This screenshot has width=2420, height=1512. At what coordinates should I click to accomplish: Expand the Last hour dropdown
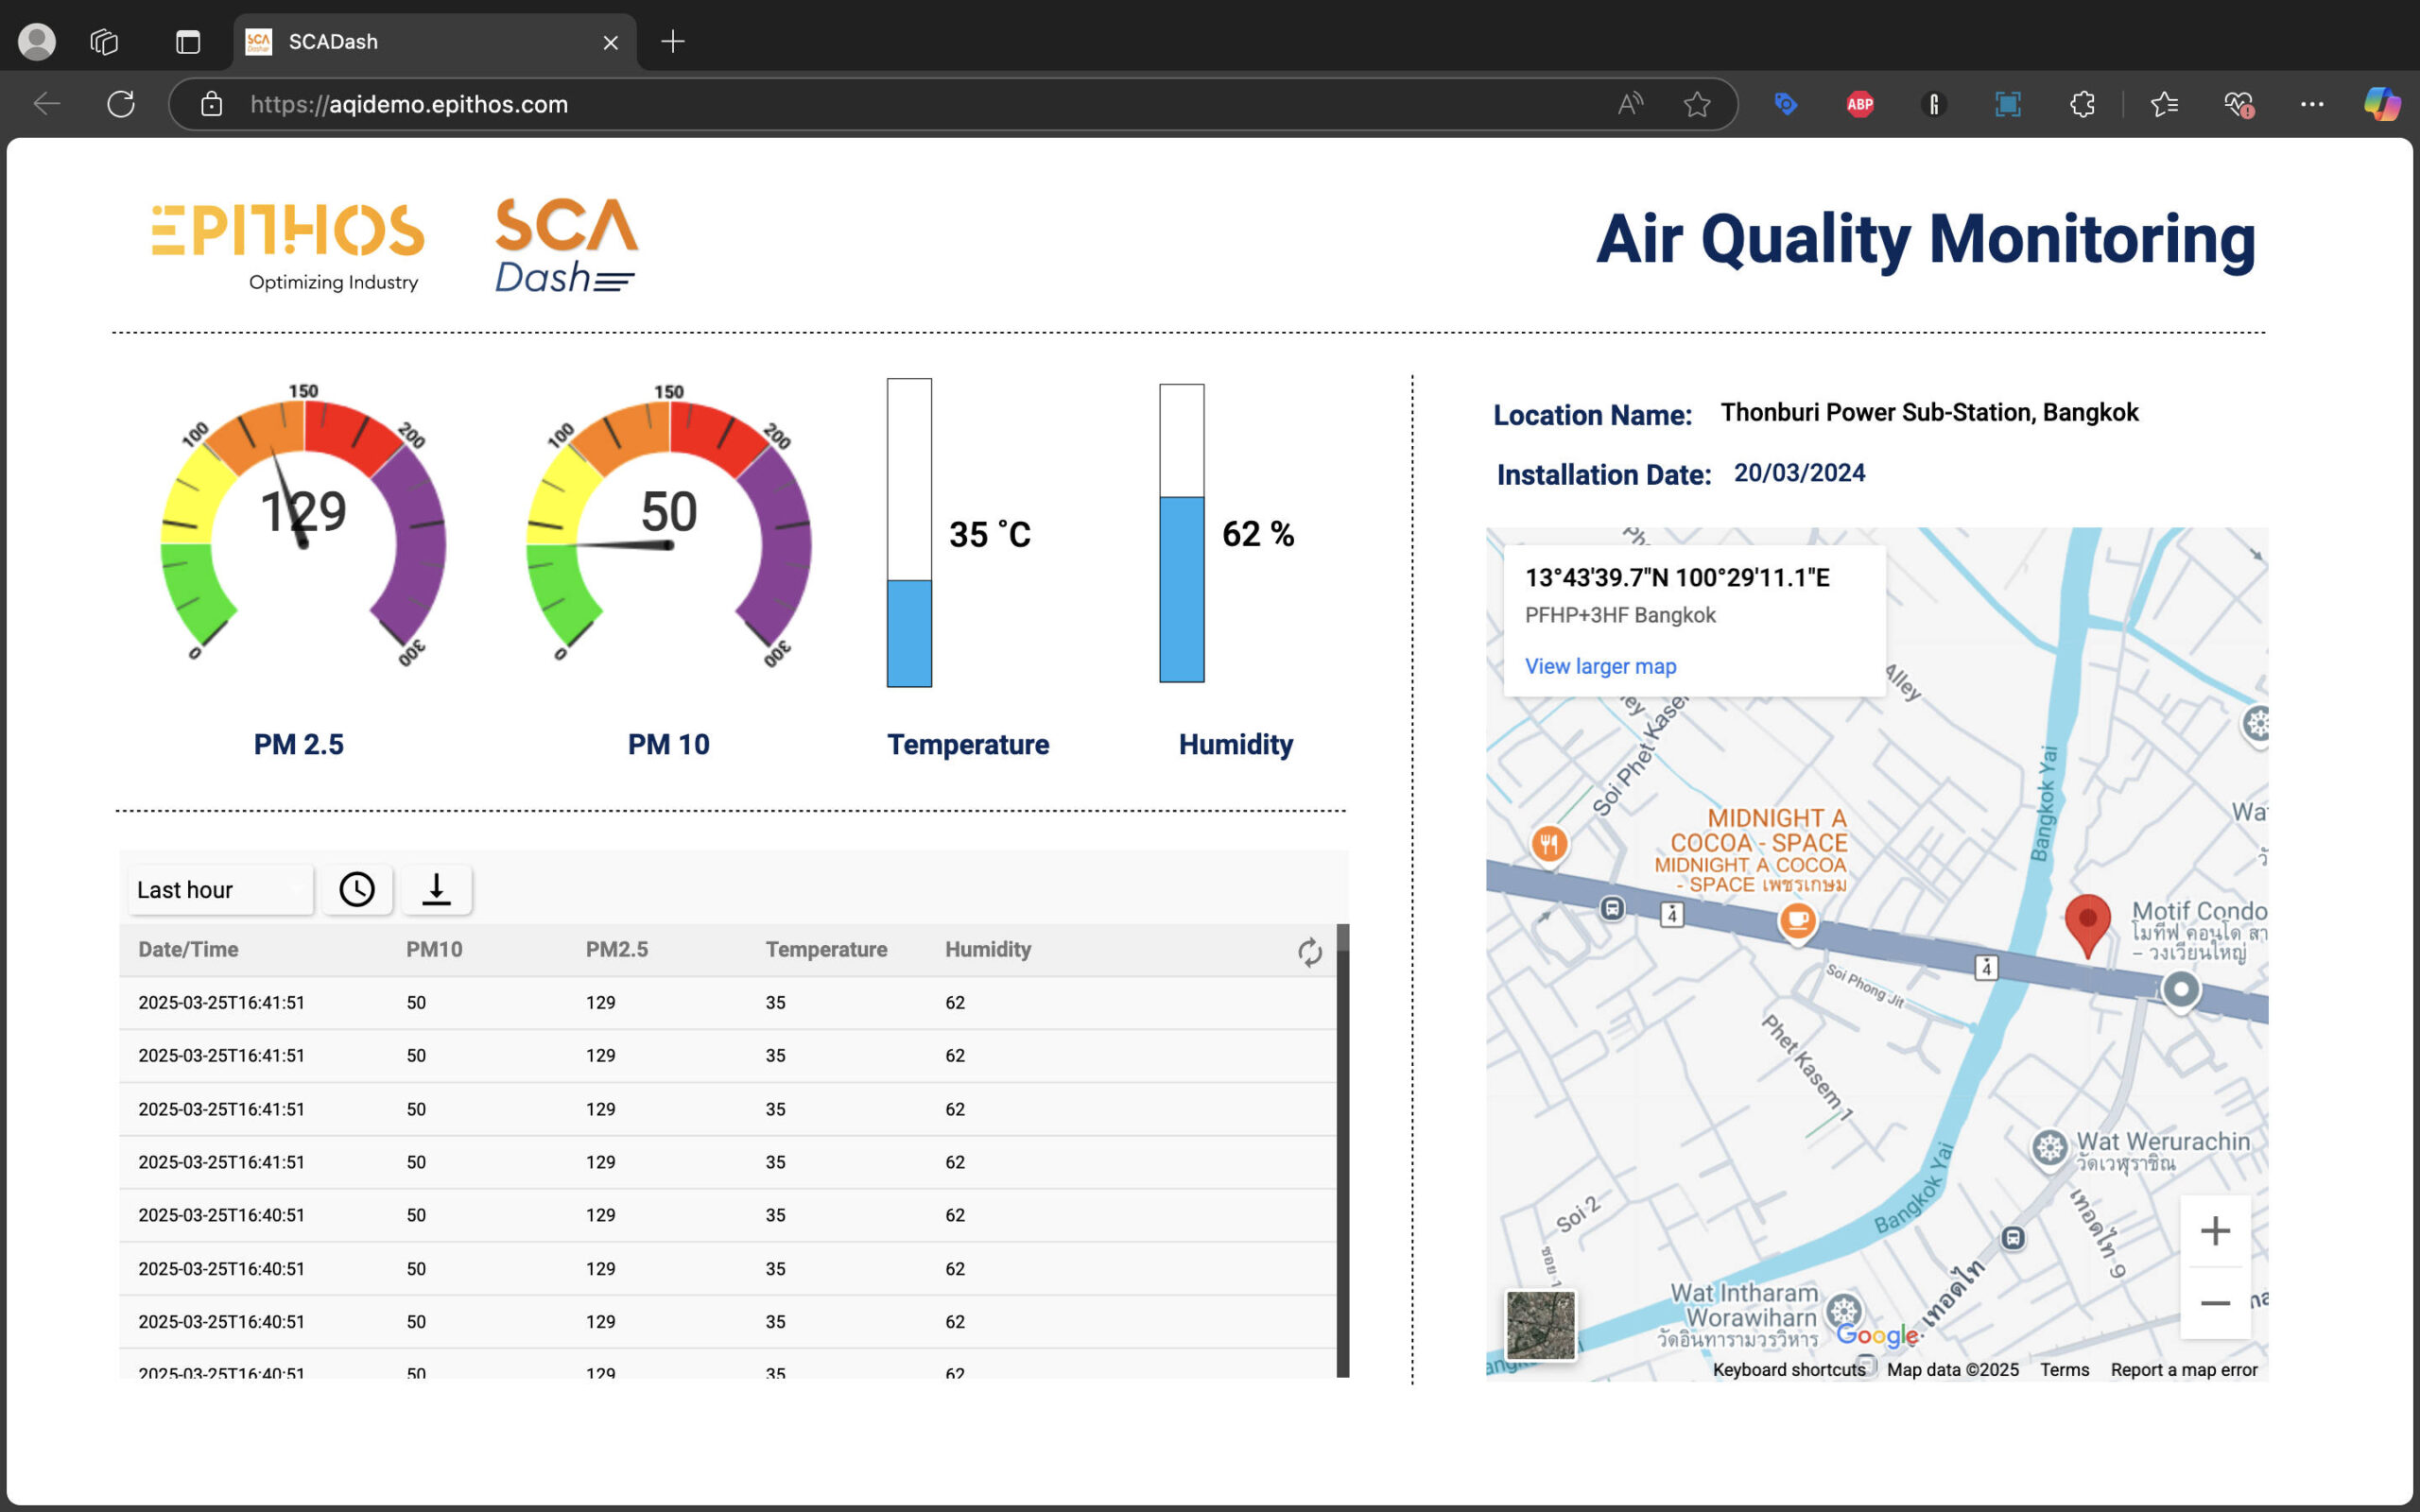pos(220,889)
